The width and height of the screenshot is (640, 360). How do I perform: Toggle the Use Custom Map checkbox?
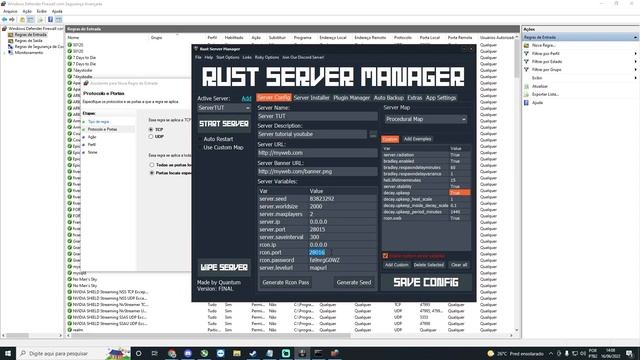pyautogui.click(x=200, y=148)
